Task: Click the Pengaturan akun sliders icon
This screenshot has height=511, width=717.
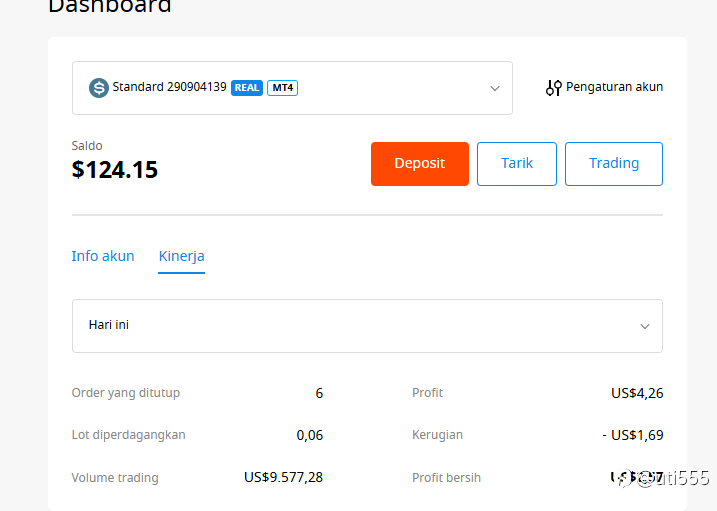Action: [554, 88]
